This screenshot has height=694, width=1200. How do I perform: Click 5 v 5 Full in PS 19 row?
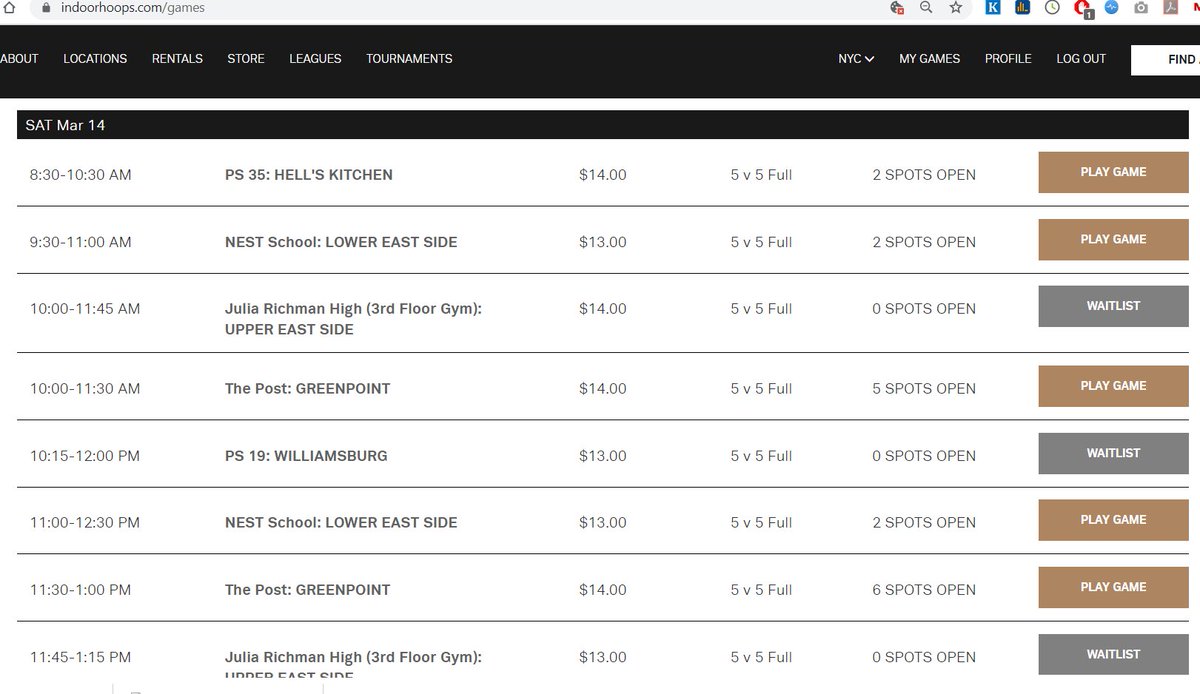point(761,455)
